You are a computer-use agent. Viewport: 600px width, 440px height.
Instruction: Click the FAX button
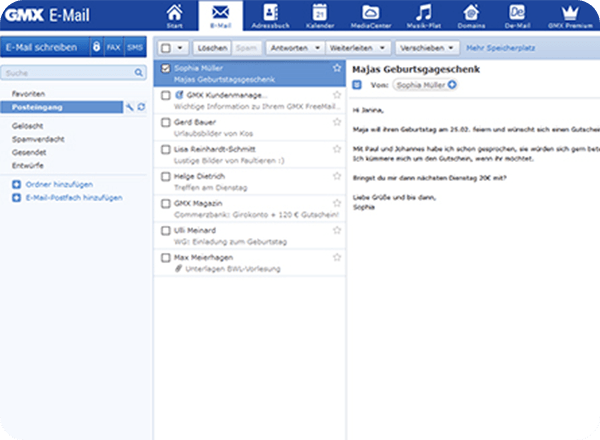pos(113,47)
